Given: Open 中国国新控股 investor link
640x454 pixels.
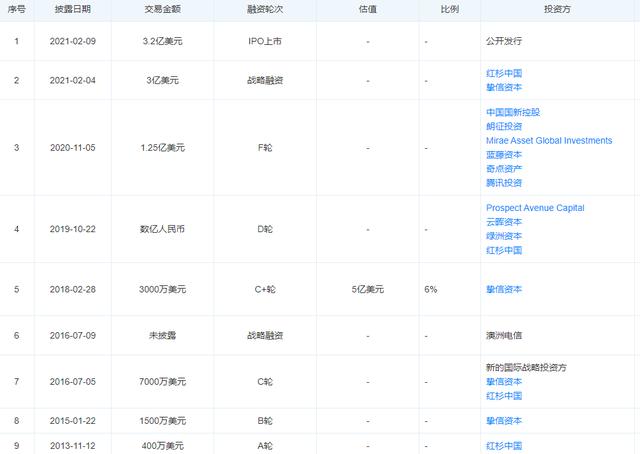Looking at the screenshot, I should 513,112.
